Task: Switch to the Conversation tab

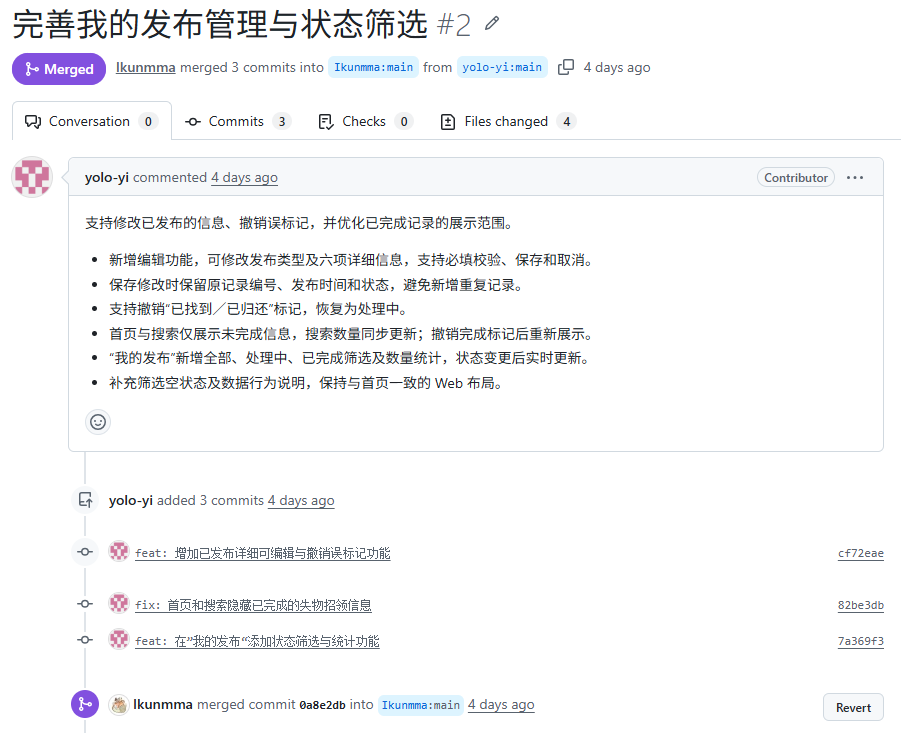Action: coord(92,121)
